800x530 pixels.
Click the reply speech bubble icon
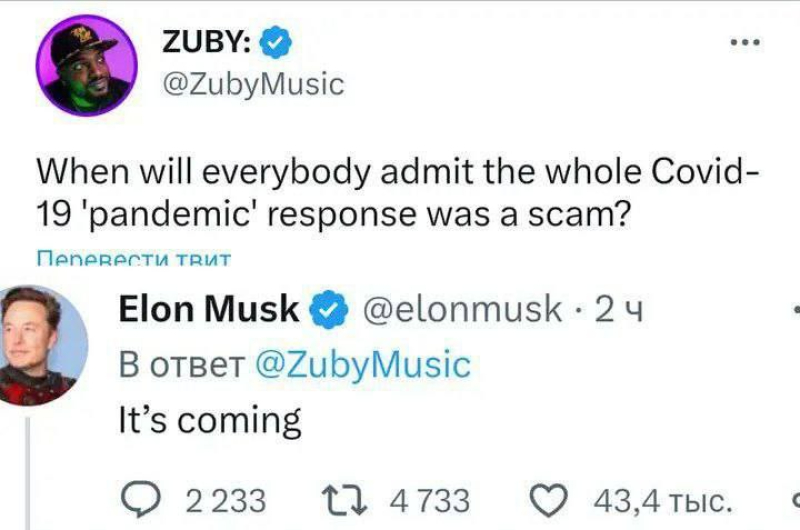(x=140, y=500)
